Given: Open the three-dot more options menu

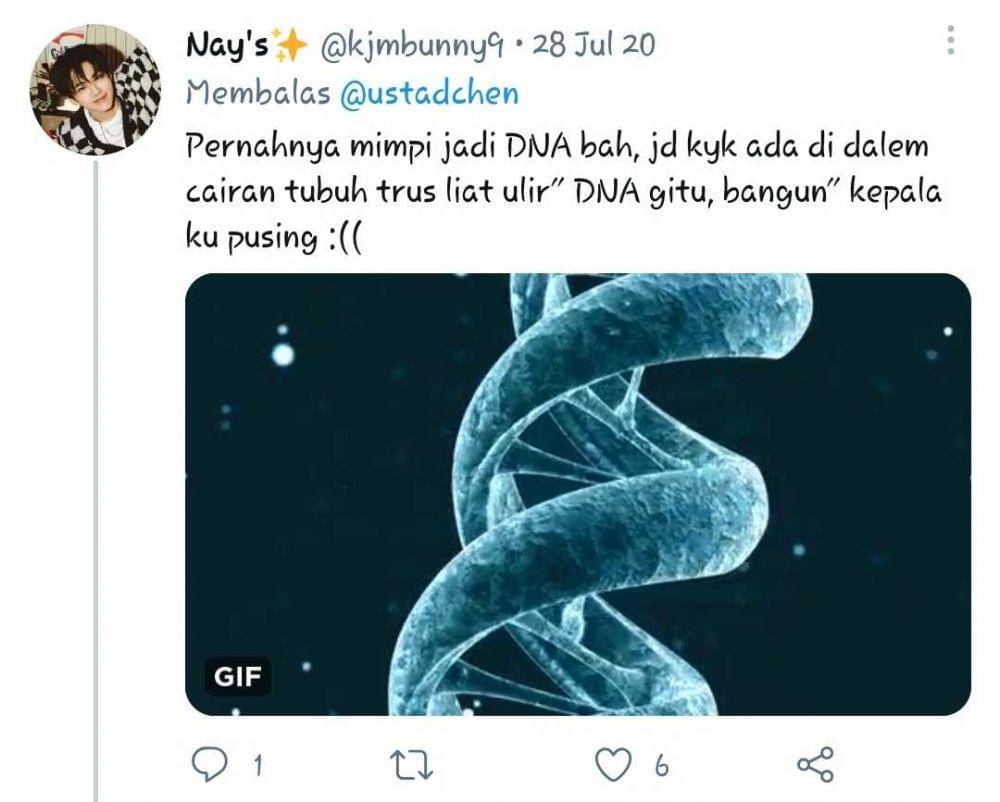Looking at the screenshot, I should click(951, 40).
